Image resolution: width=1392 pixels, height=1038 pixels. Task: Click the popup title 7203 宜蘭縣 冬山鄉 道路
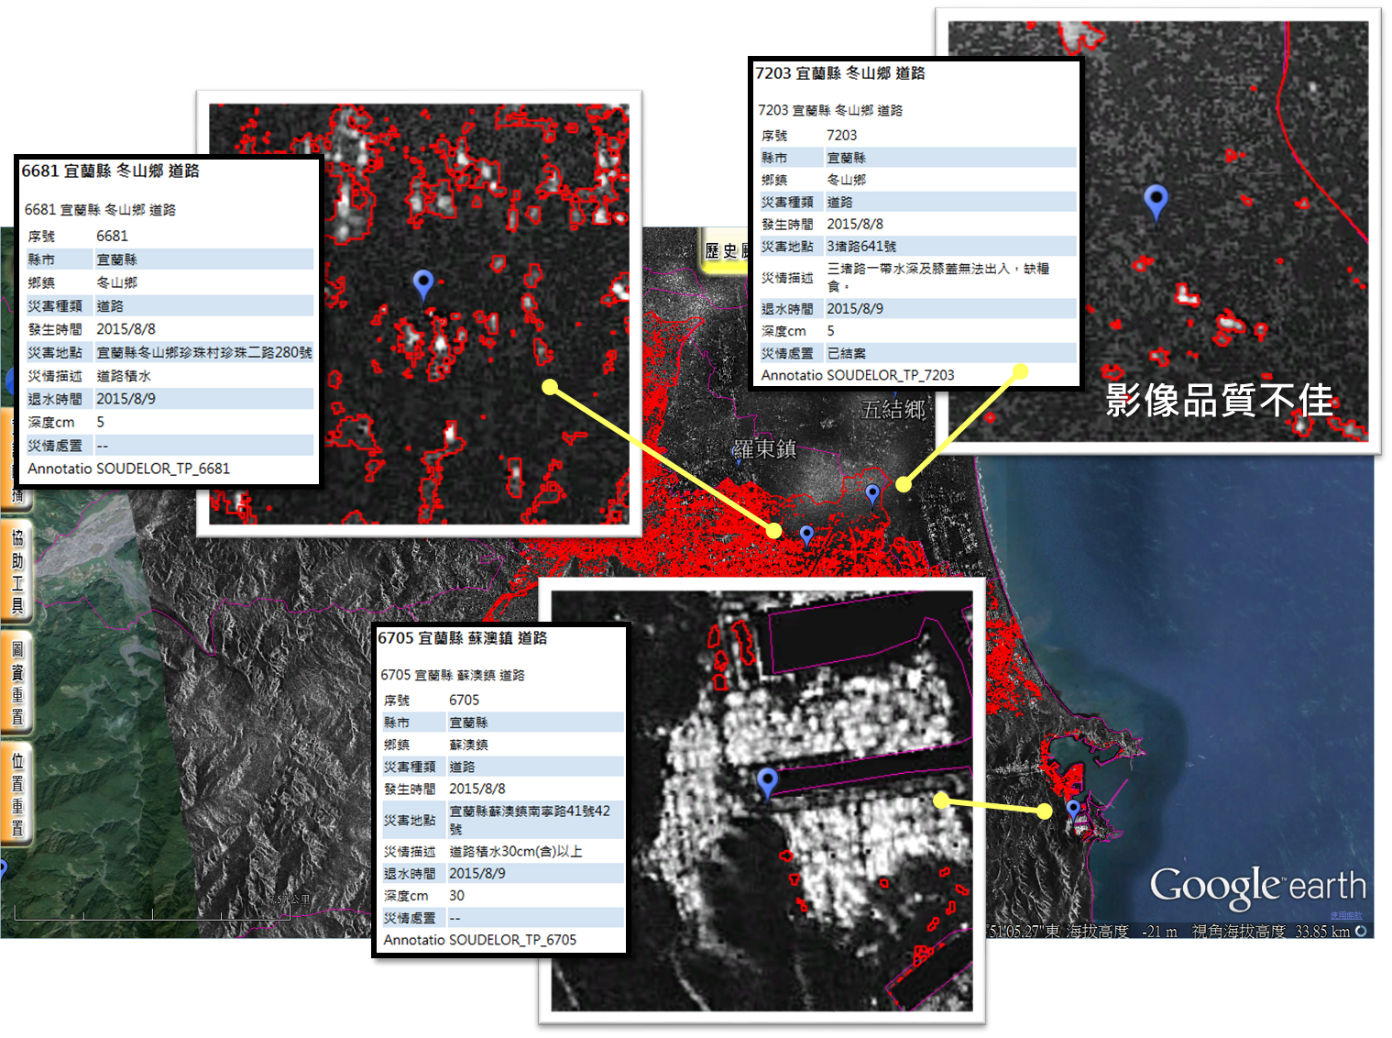pyautogui.click(x=840, y=73)
